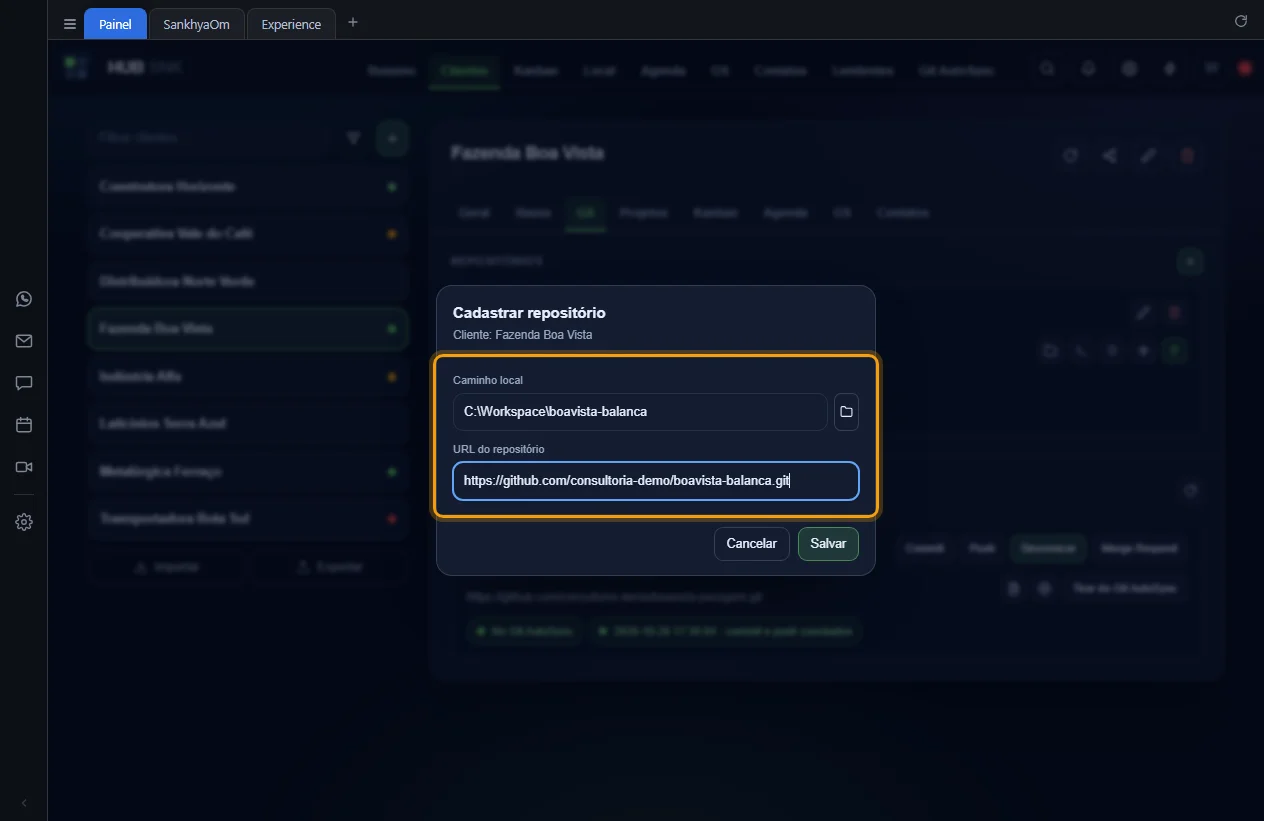Click the 'Cliente: Fazenda Boa Vista' subtitle
This screenshot has width=1264, height=821.
522,335
